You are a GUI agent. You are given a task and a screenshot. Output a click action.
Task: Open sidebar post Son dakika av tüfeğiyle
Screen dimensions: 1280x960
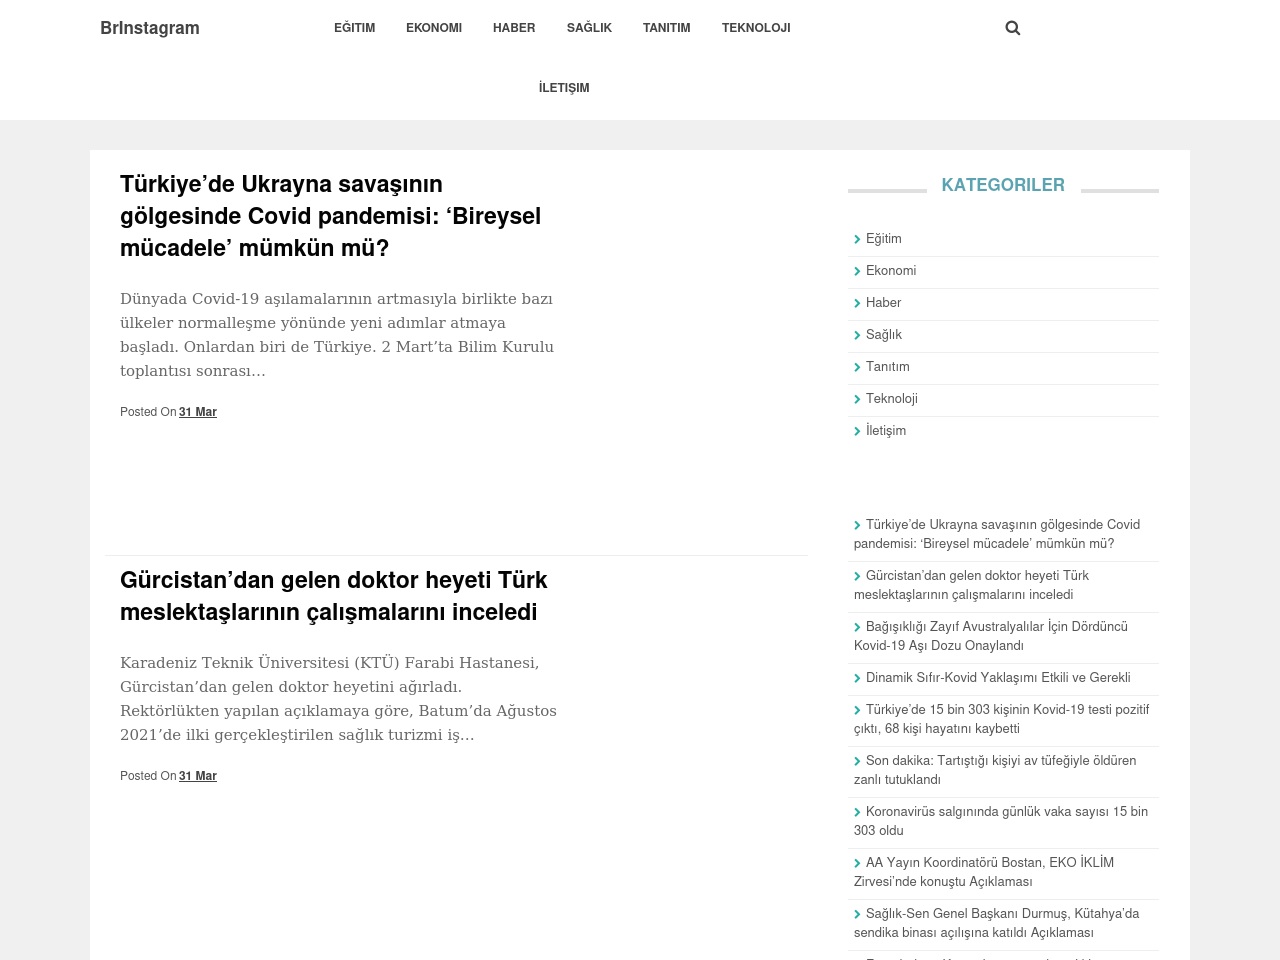995,770
